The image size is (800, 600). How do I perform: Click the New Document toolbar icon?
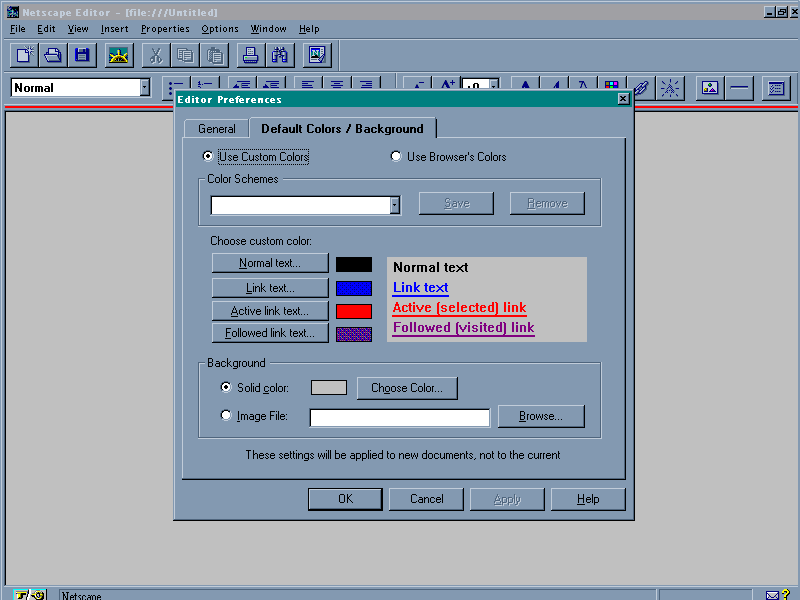click(x=24, y=55)
